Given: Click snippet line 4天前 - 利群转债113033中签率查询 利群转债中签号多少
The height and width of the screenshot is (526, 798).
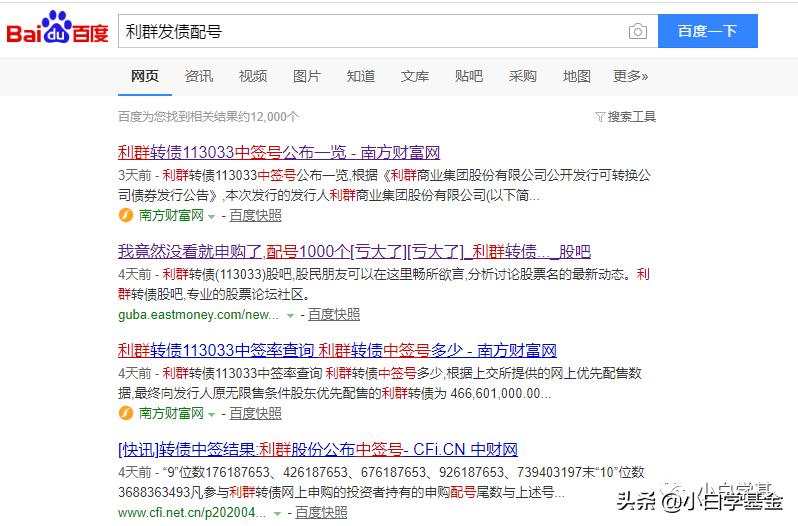Looking at the screenshot, I should point(380,373).
